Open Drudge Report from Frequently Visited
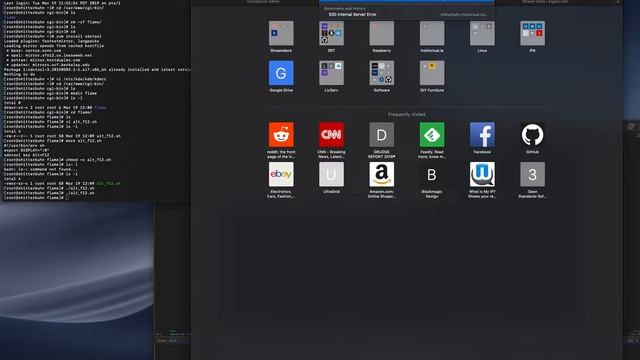 (382, 134)
